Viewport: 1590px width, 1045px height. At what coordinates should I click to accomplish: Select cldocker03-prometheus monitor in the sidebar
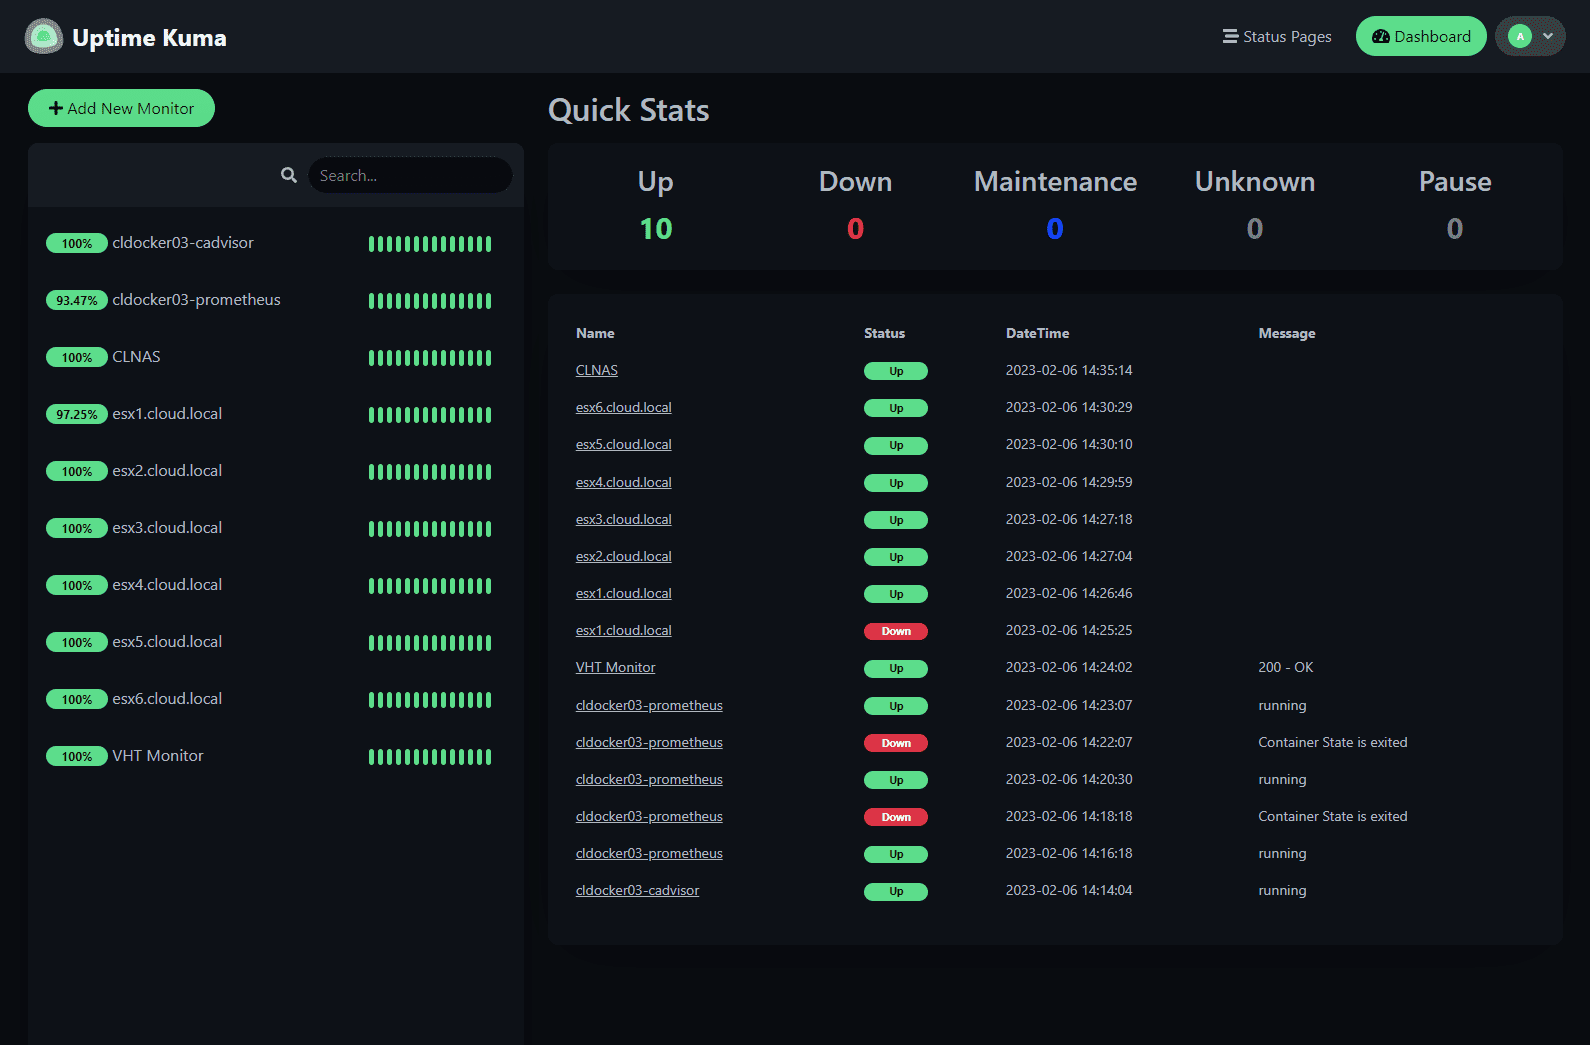click(196, 300)
